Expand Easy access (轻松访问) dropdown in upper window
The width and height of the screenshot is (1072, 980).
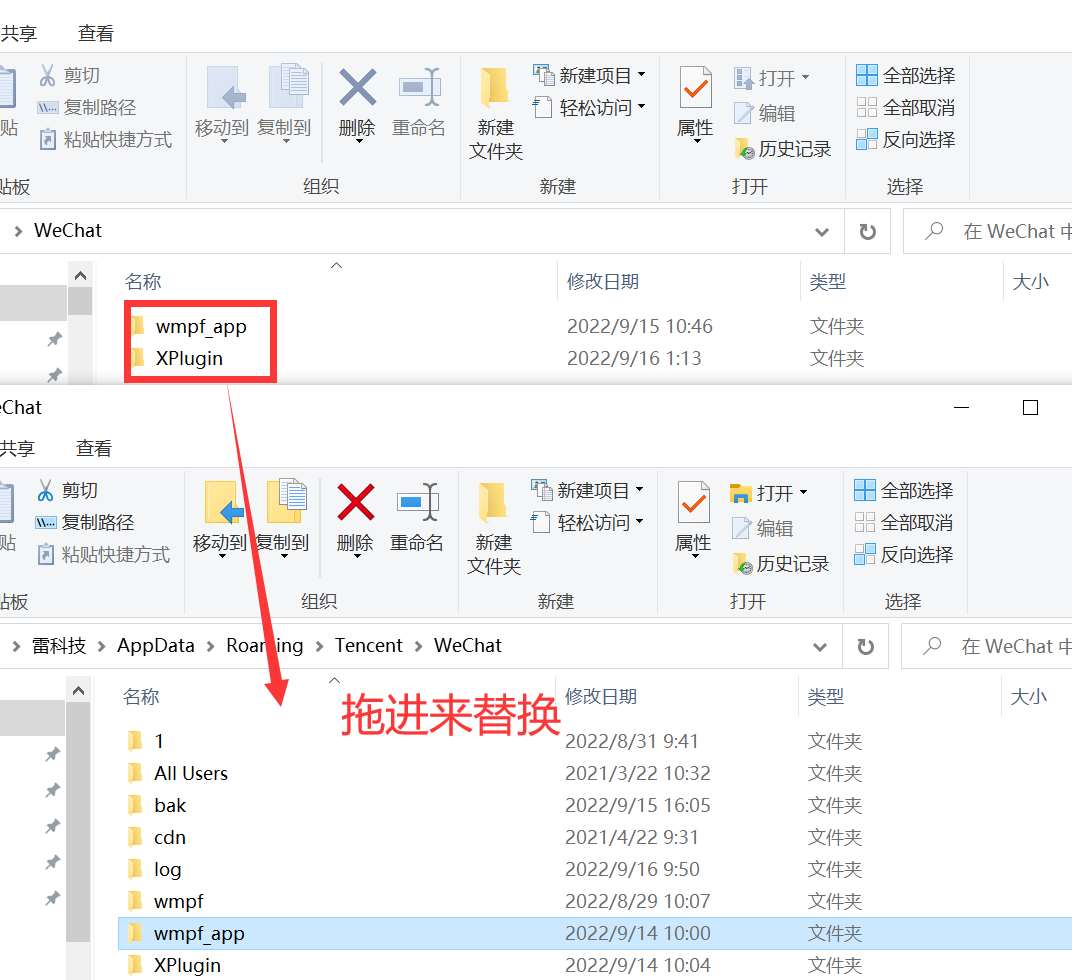(x=642, y=106)
